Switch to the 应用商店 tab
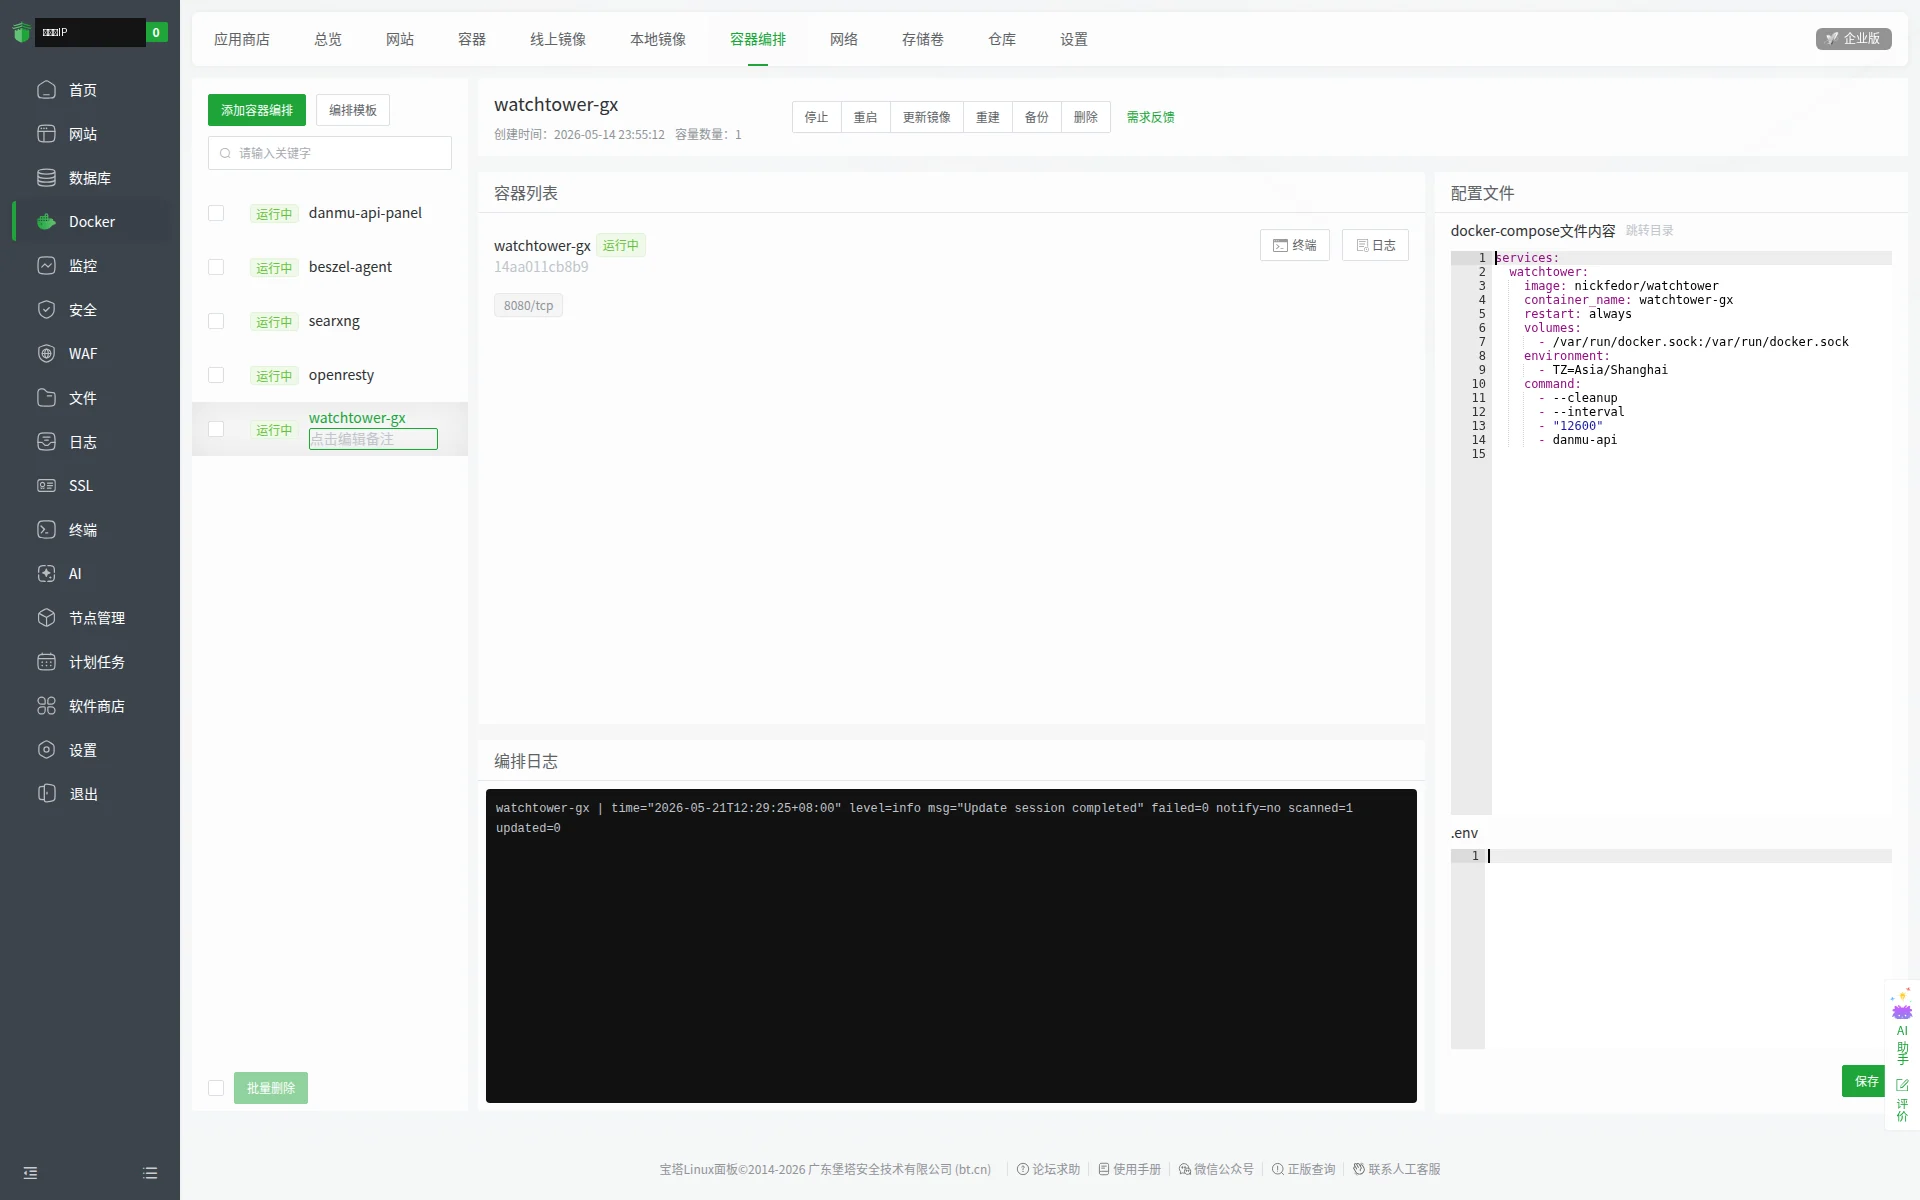1920x1200 pixels. tap(242, 39)
